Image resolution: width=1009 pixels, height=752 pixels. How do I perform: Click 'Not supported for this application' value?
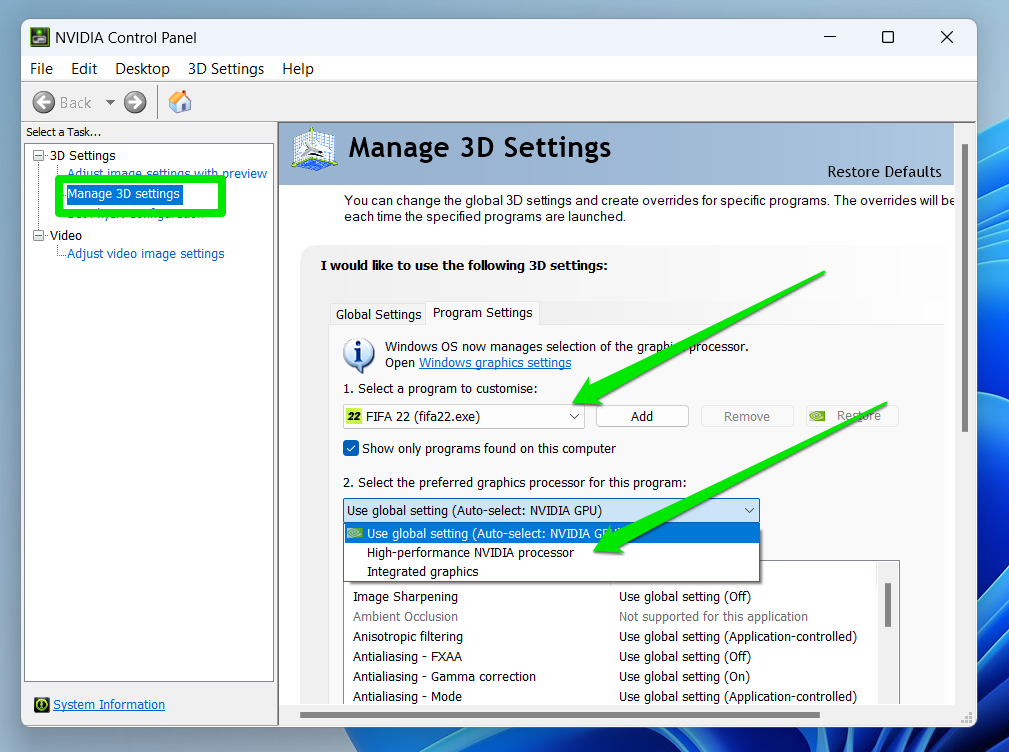point(713,617)
